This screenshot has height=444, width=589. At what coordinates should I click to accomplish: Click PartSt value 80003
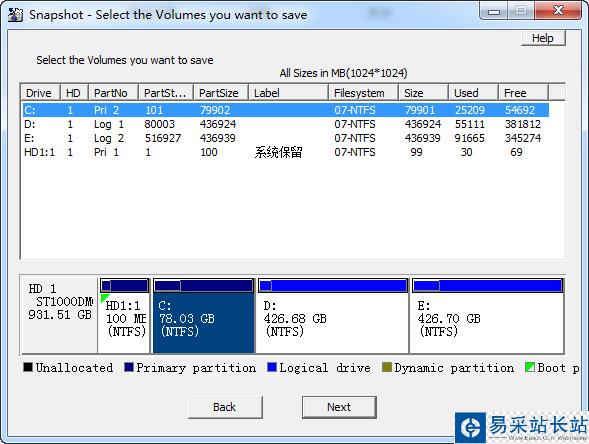point(160,124)
